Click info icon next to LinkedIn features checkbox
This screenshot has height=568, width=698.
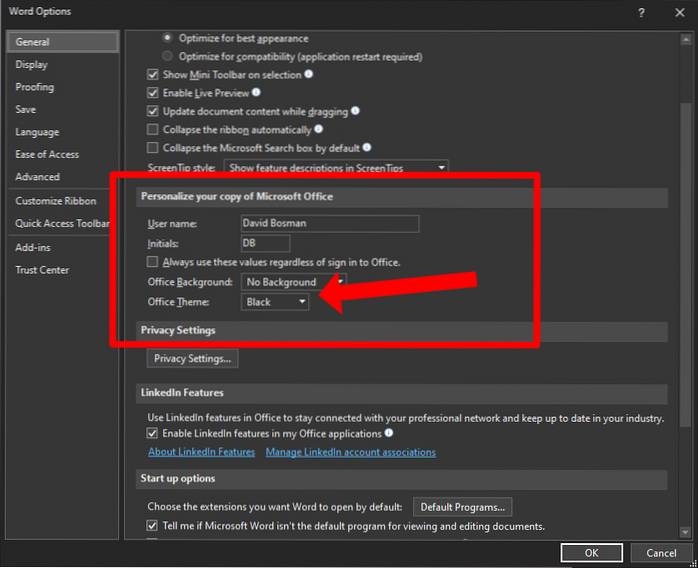(389, 434)
